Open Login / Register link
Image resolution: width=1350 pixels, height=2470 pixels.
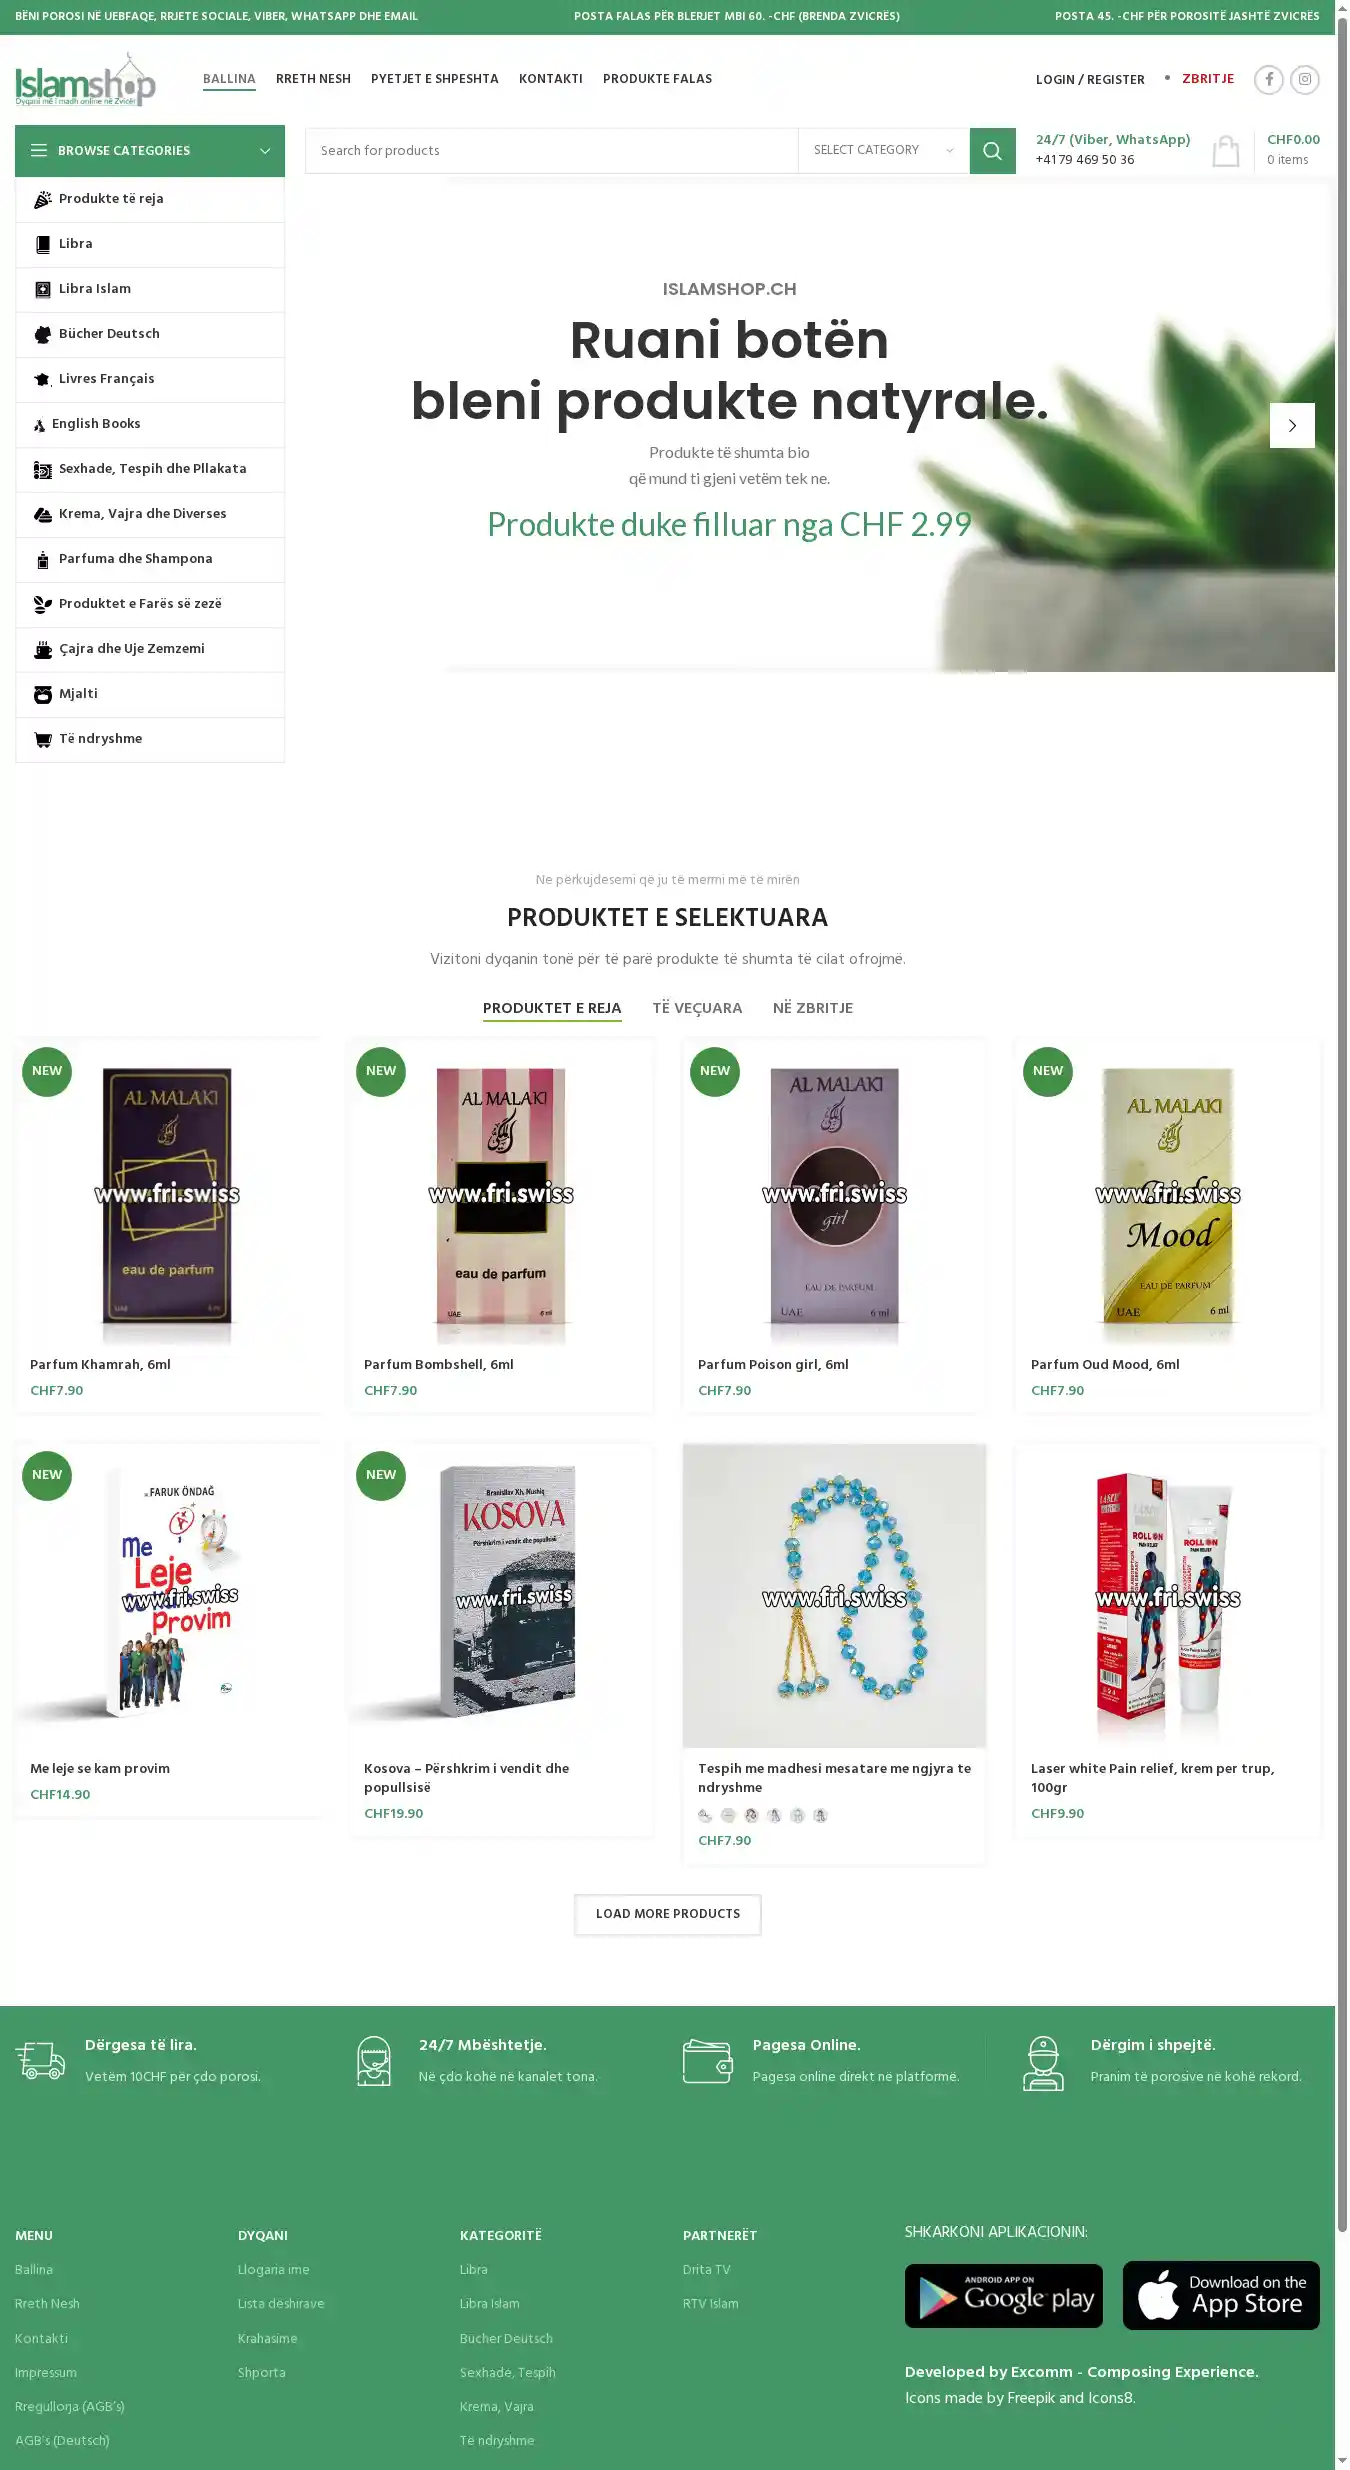1090,79
